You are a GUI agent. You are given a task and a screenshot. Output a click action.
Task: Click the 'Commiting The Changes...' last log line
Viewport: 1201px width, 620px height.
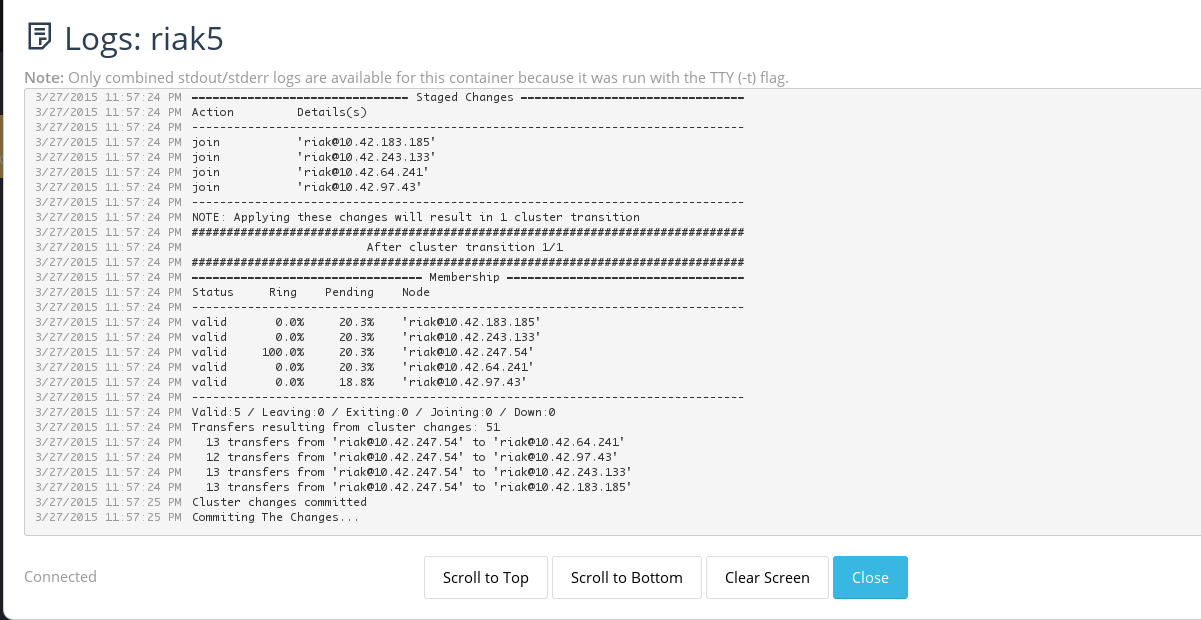pos(275,517)
